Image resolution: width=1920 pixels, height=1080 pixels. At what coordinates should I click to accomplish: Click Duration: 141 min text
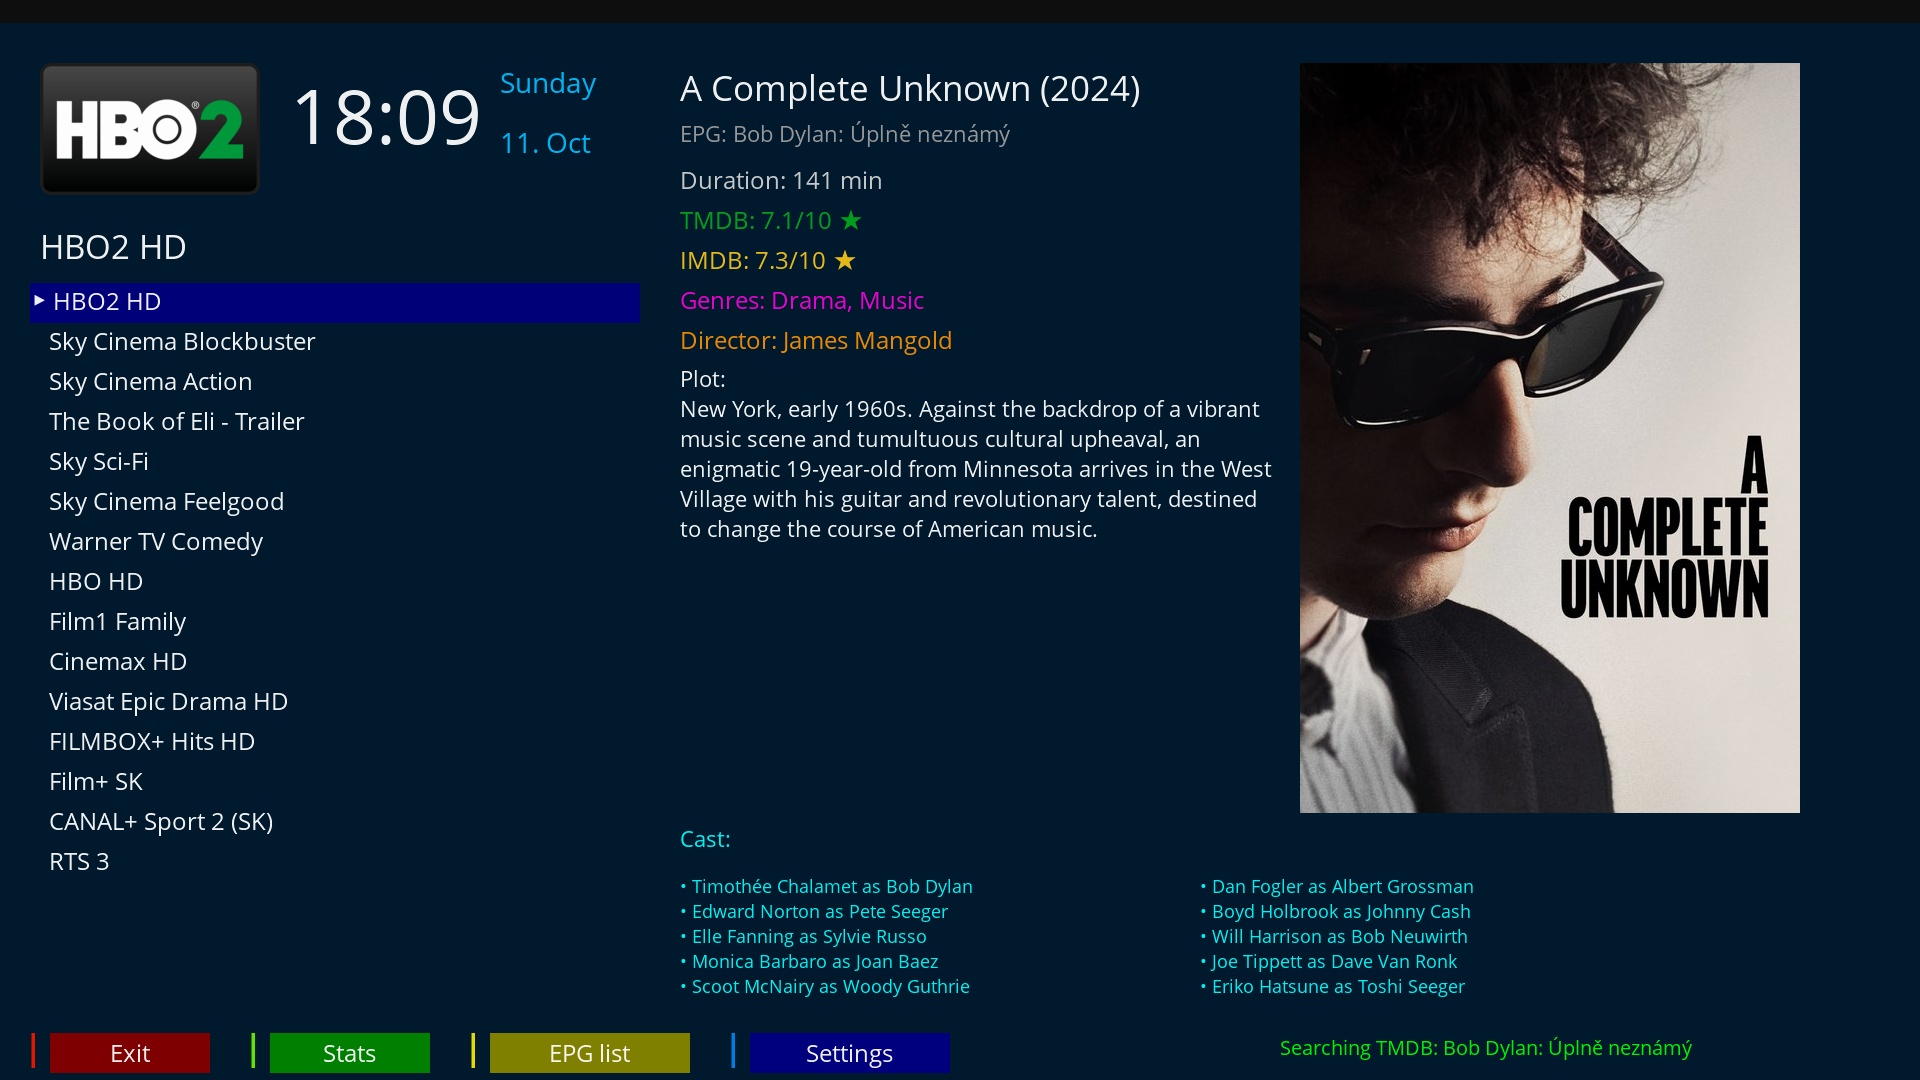coord(781,181)
